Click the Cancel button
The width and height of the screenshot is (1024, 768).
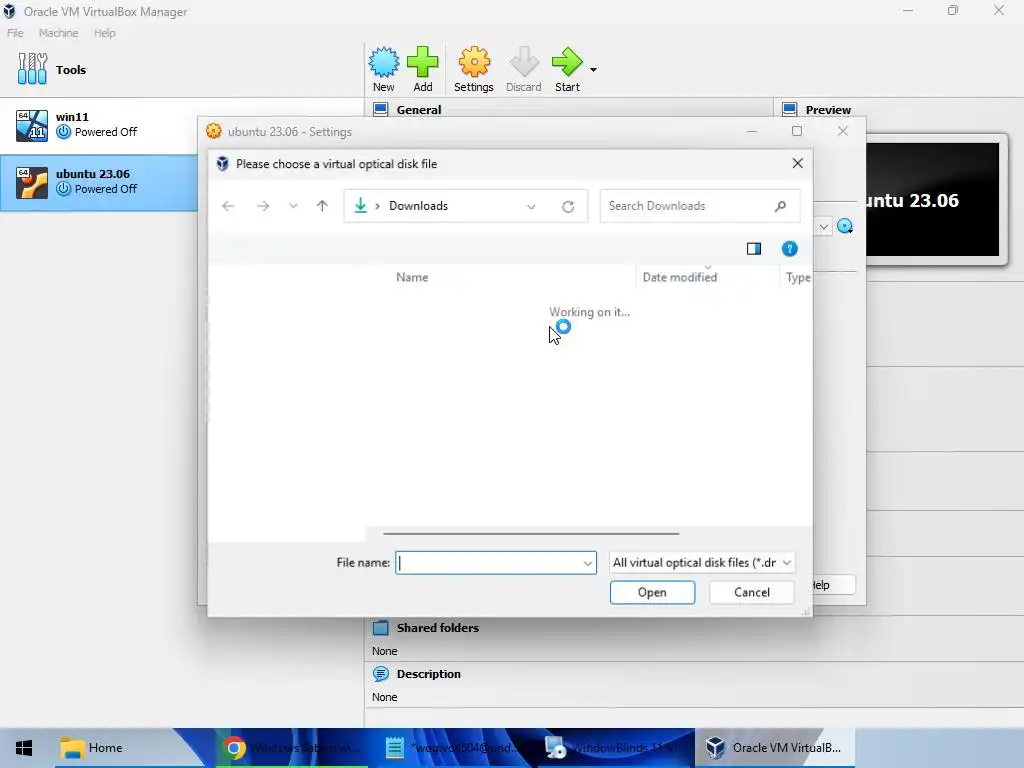click(x=752, y=592)
